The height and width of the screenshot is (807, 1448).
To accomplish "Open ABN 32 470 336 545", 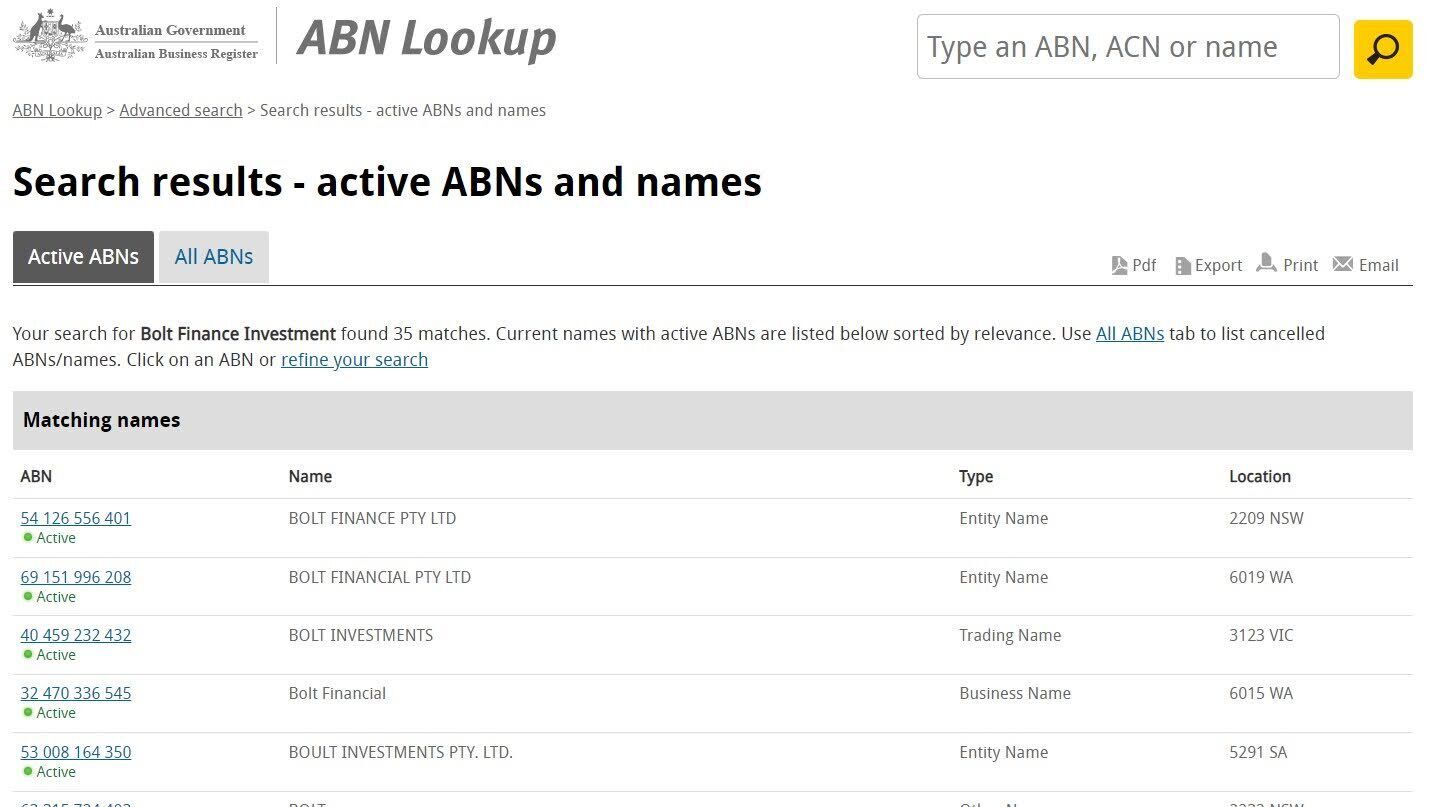I will point(76,693).
